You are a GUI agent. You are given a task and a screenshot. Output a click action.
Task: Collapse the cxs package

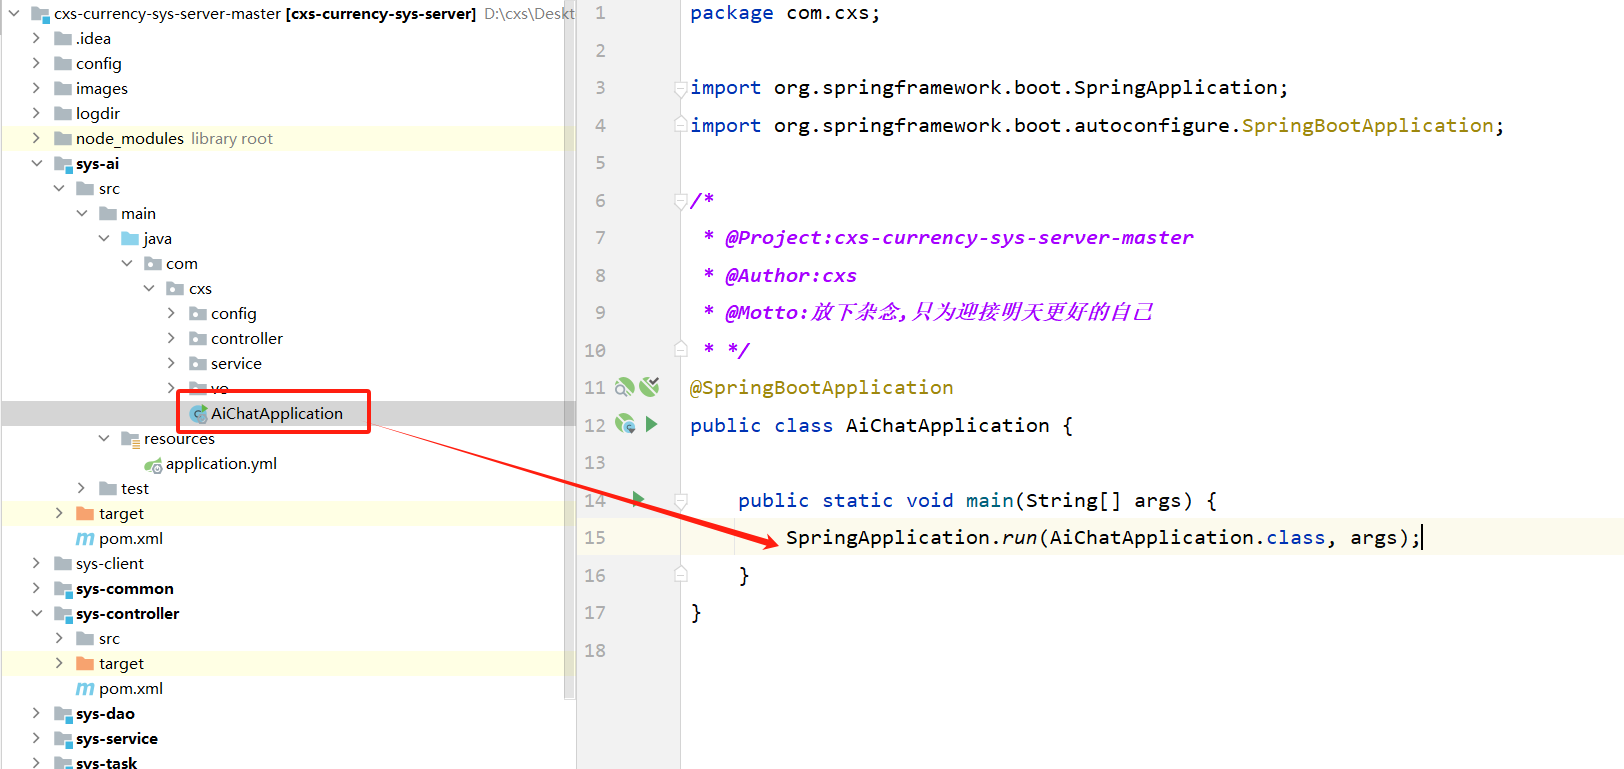(x=149, y=288)
